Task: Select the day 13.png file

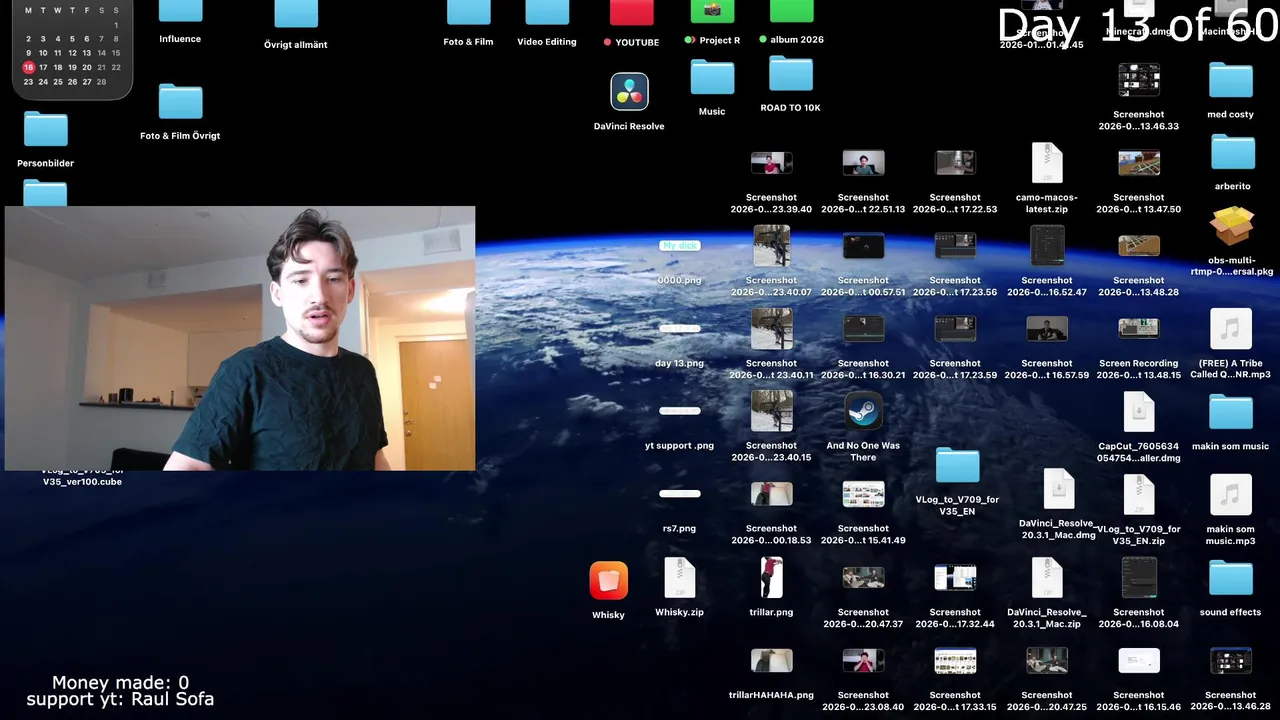Action: [680, 328]
